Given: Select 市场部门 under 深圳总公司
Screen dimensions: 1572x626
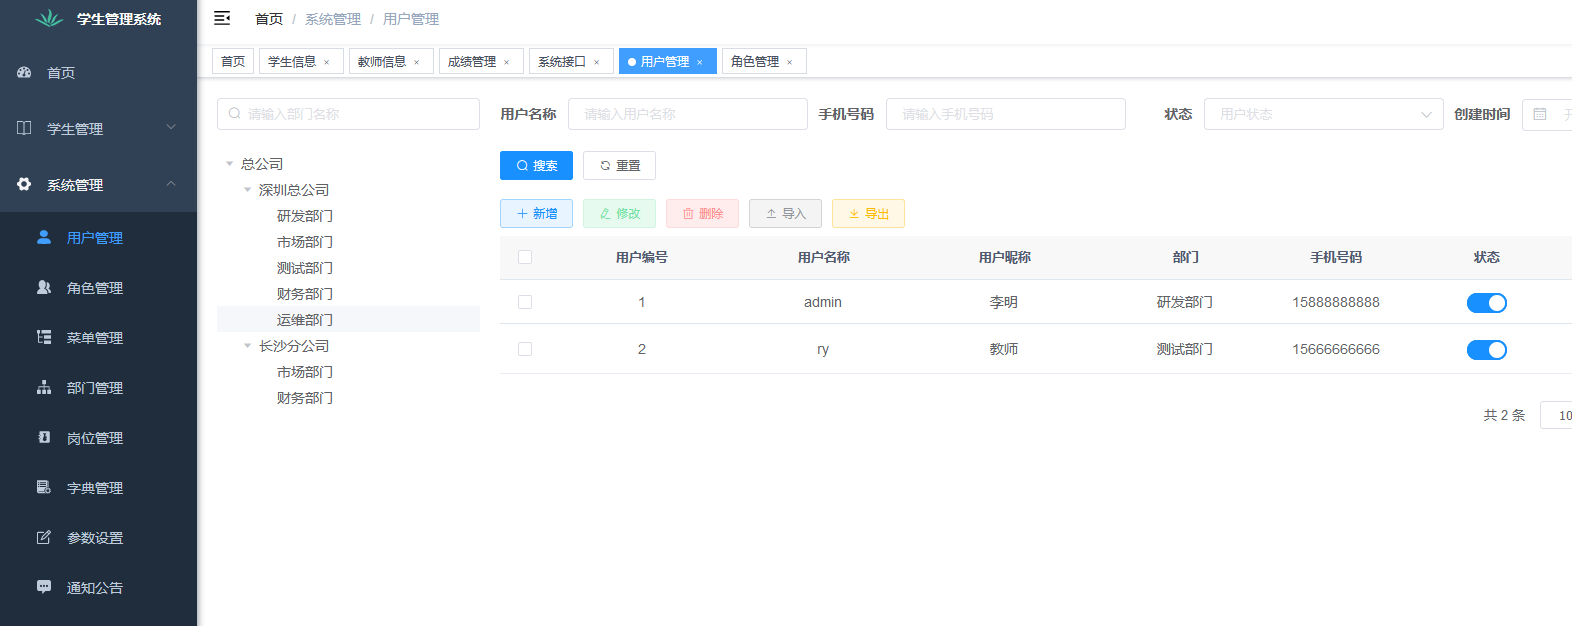Looking at the screenshot, I should (x=305, y=242).
